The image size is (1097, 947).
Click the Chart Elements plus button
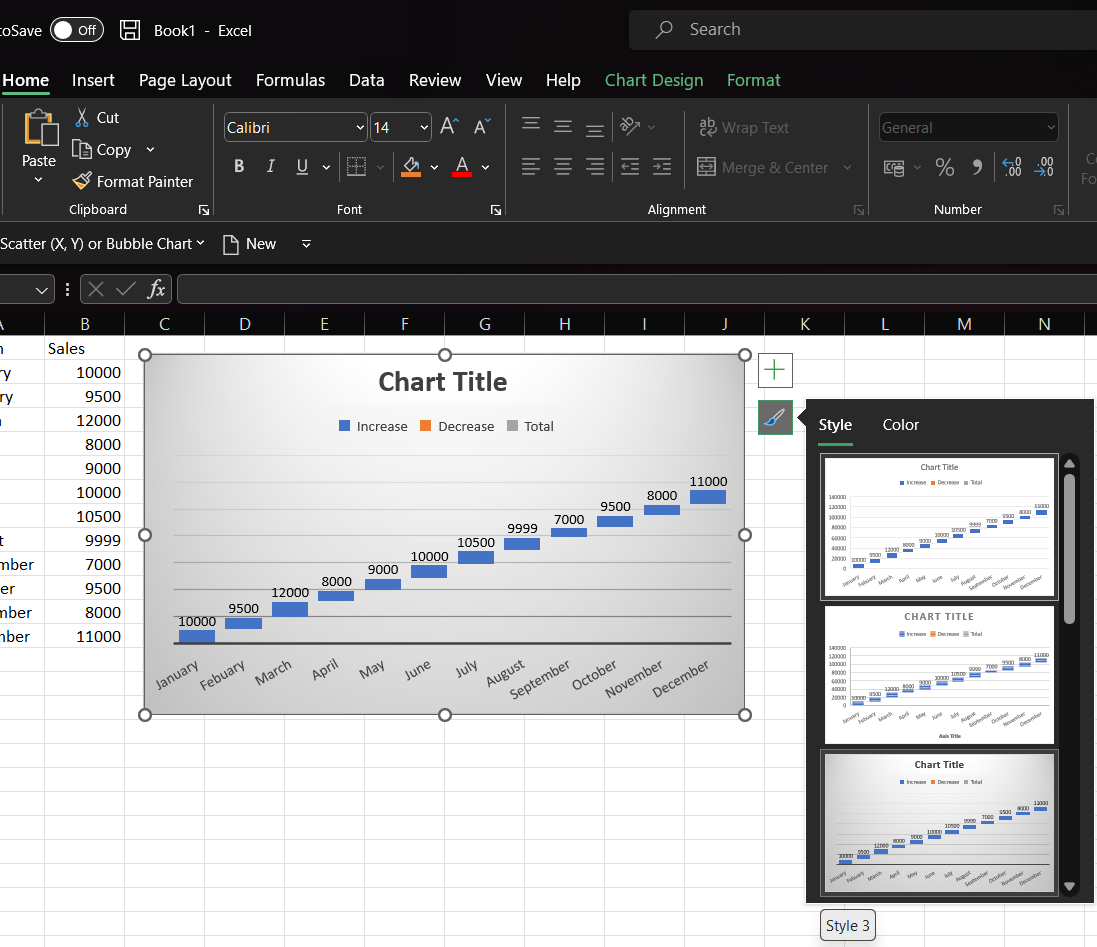tap(775, 370)
